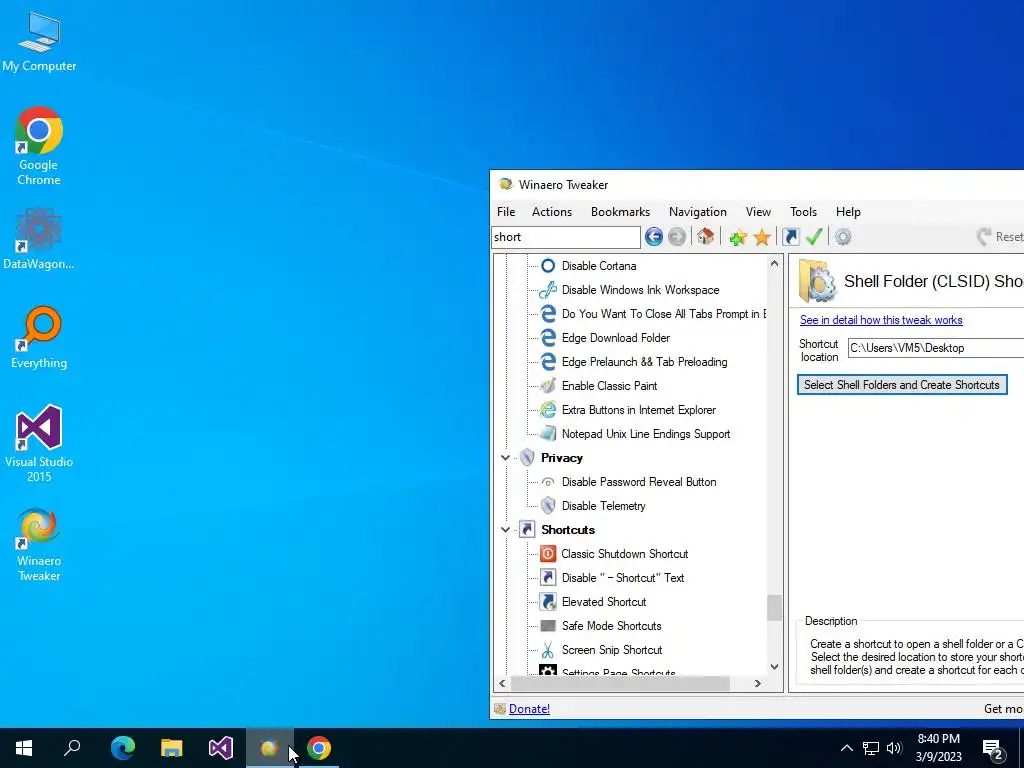Open Microsoft Edge from taskbar
The width and height of the screenshot is (1024, 768).
pos(123,748)
